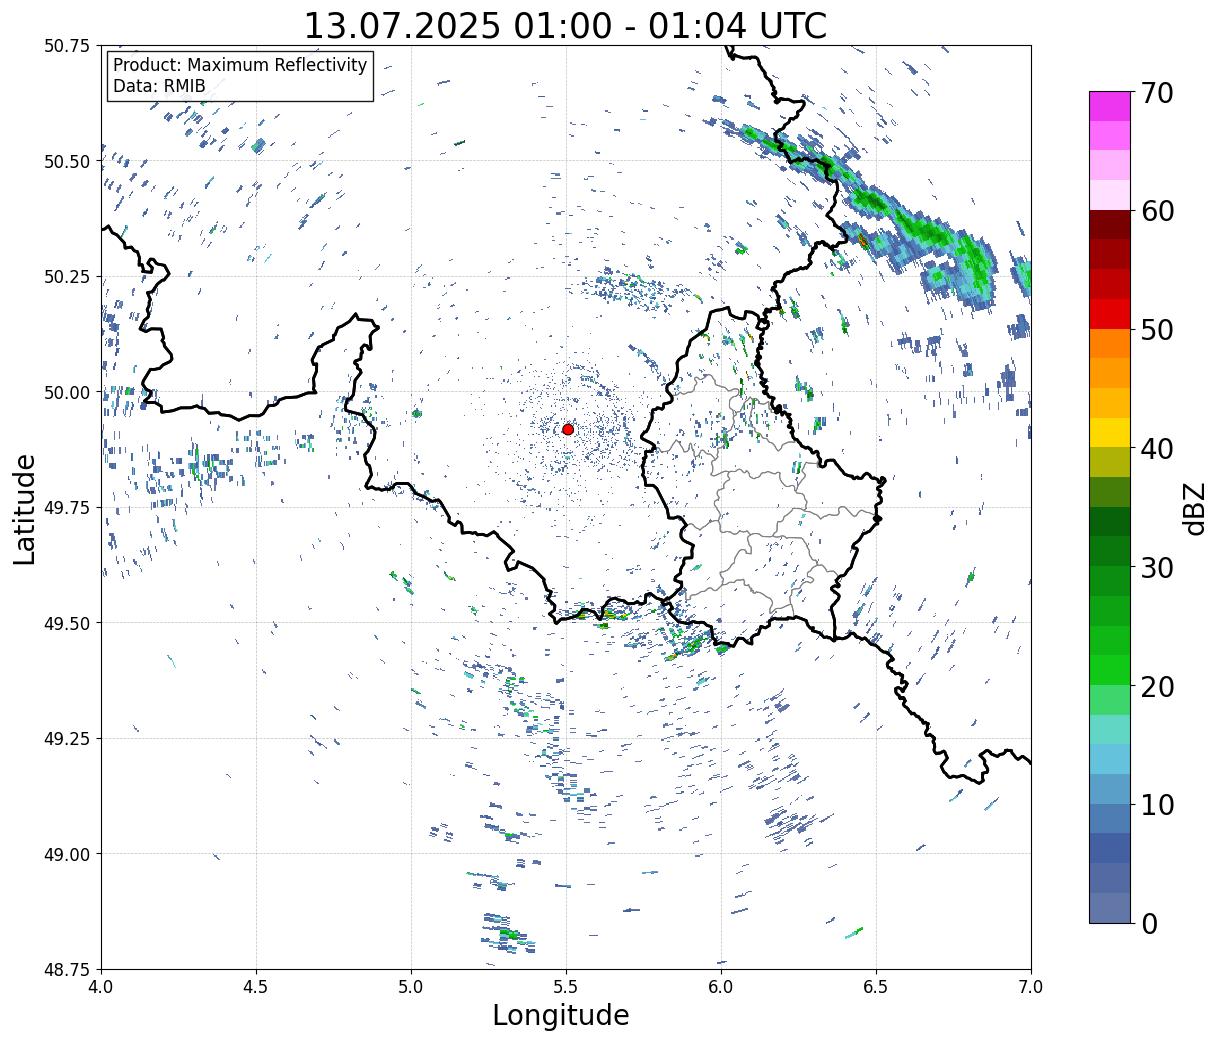The height and width of the screenshot is (1040, 1219).
Task: Click the latitude tick label 49.50
Action: tap(68, 623)
